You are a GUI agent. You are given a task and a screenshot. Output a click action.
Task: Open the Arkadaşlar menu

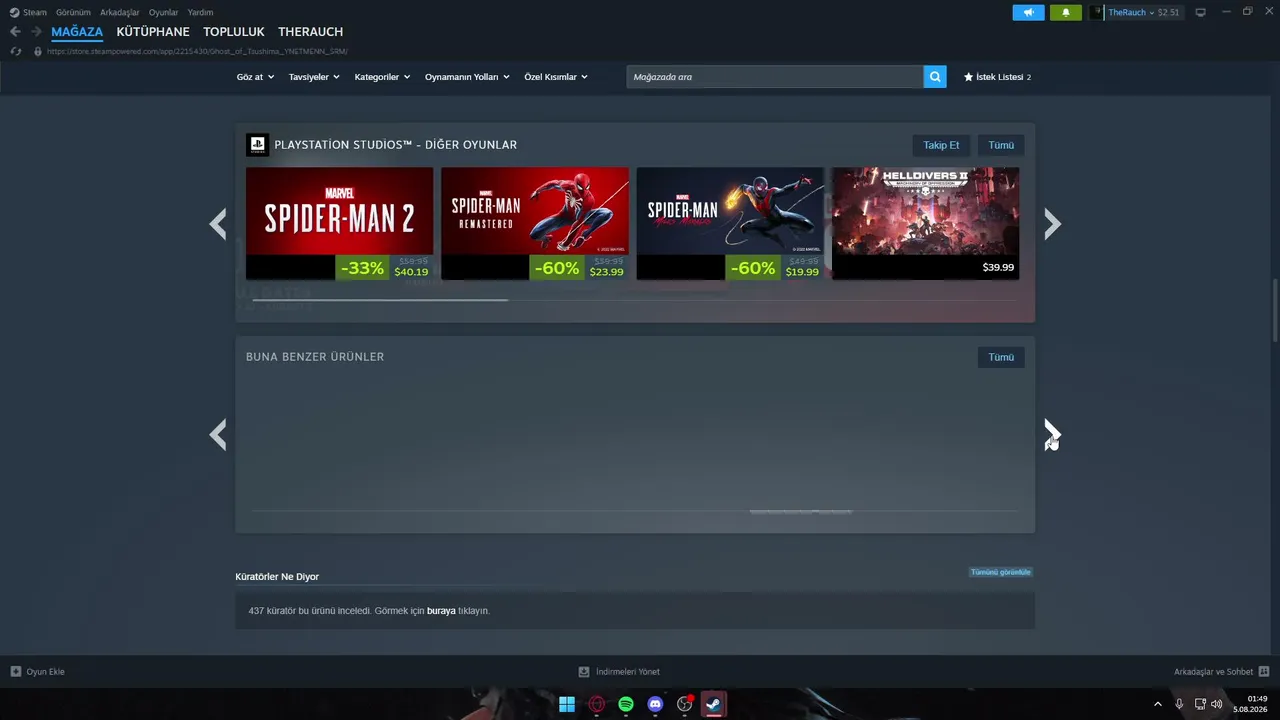coord(120,12)
